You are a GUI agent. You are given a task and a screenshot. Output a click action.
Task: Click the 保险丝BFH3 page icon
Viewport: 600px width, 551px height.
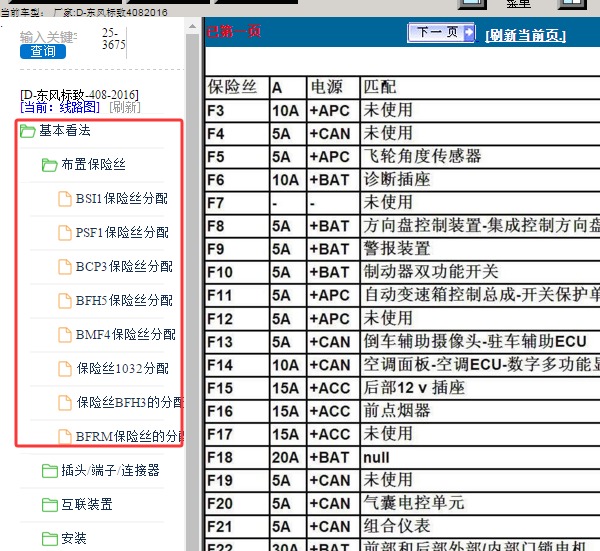click(x=65, y=403)
